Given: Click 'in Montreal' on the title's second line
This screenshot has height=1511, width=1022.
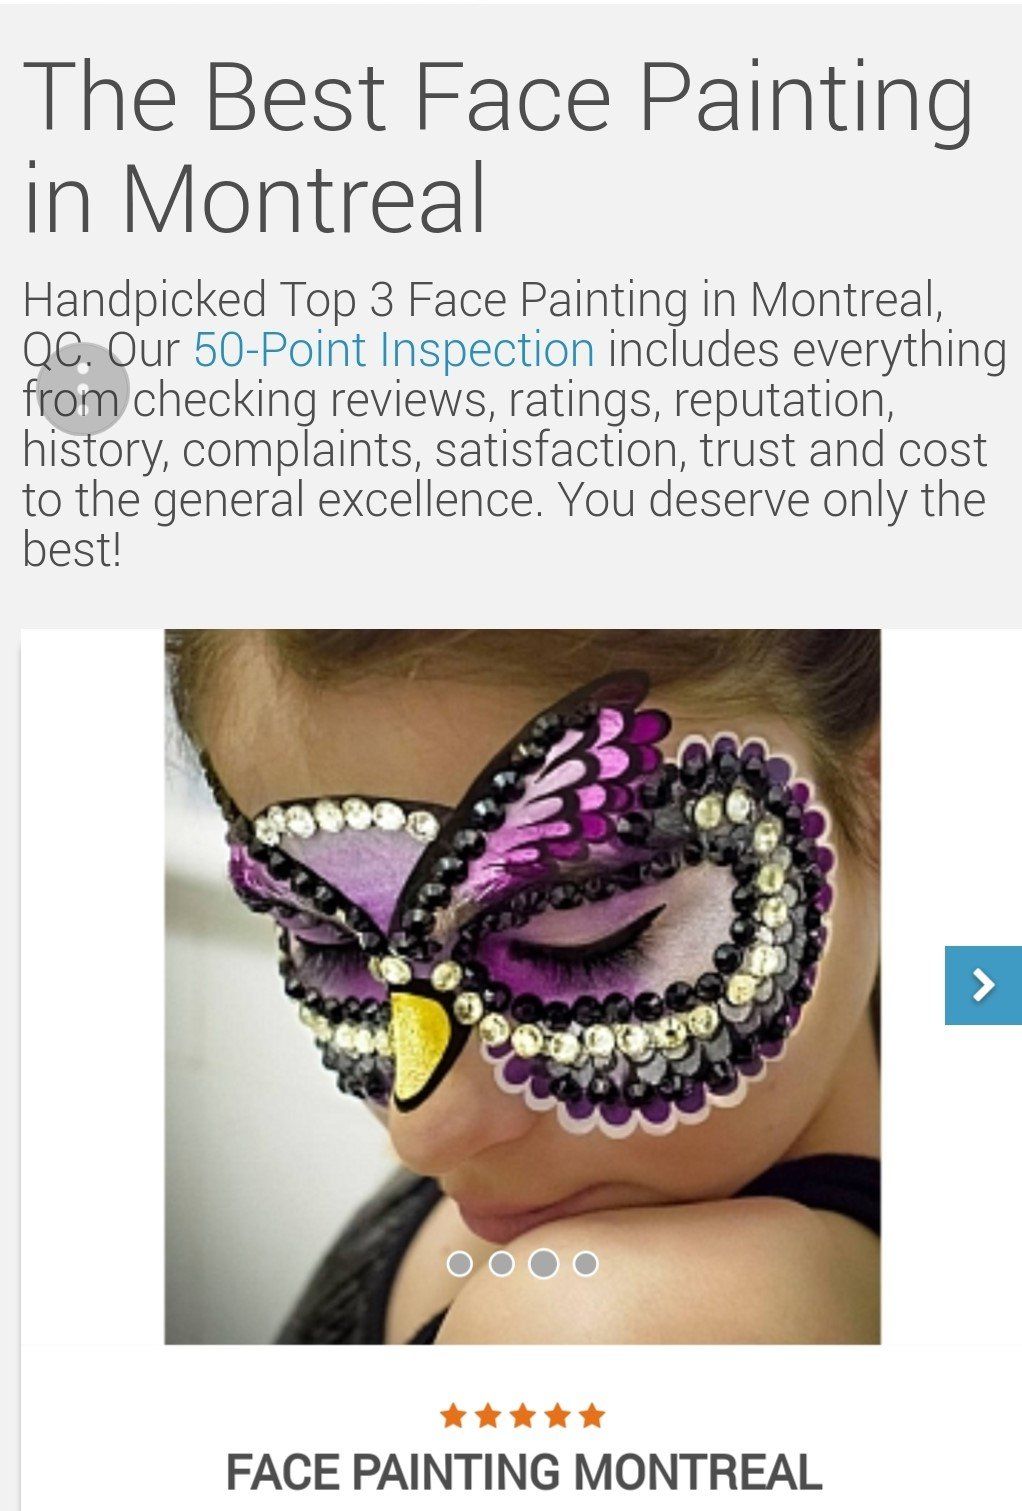Looking at the screenshot, I should [255, 197].
